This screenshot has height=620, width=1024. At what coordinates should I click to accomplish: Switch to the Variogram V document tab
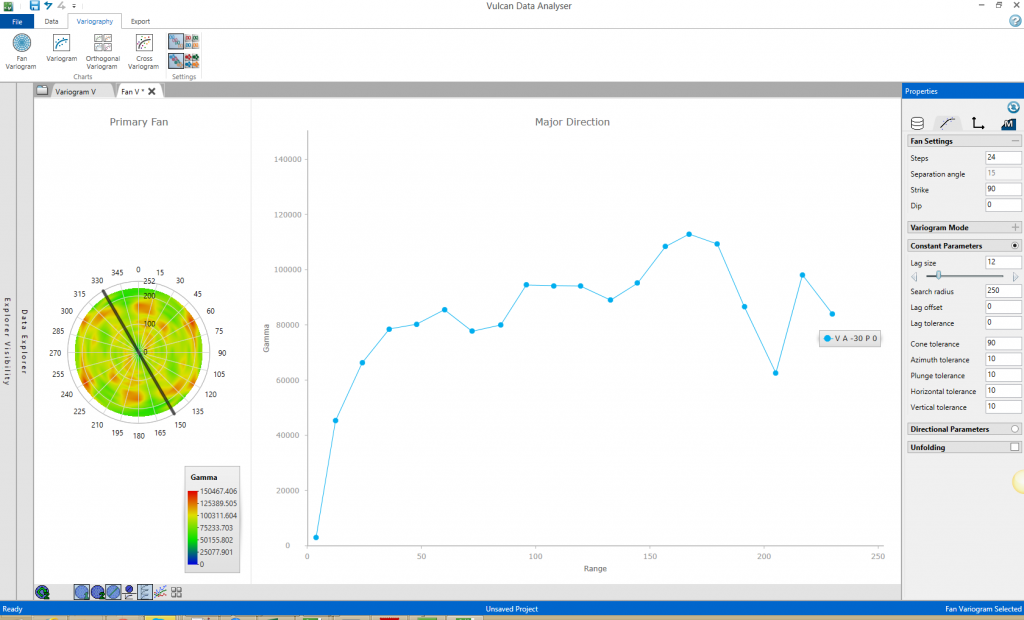click(75, 91)
